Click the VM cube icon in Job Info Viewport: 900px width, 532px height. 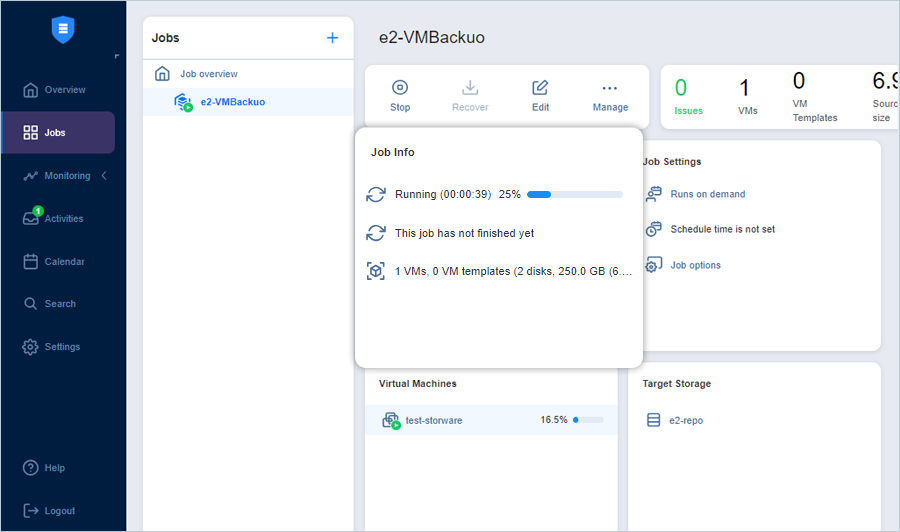pos(376,271)
